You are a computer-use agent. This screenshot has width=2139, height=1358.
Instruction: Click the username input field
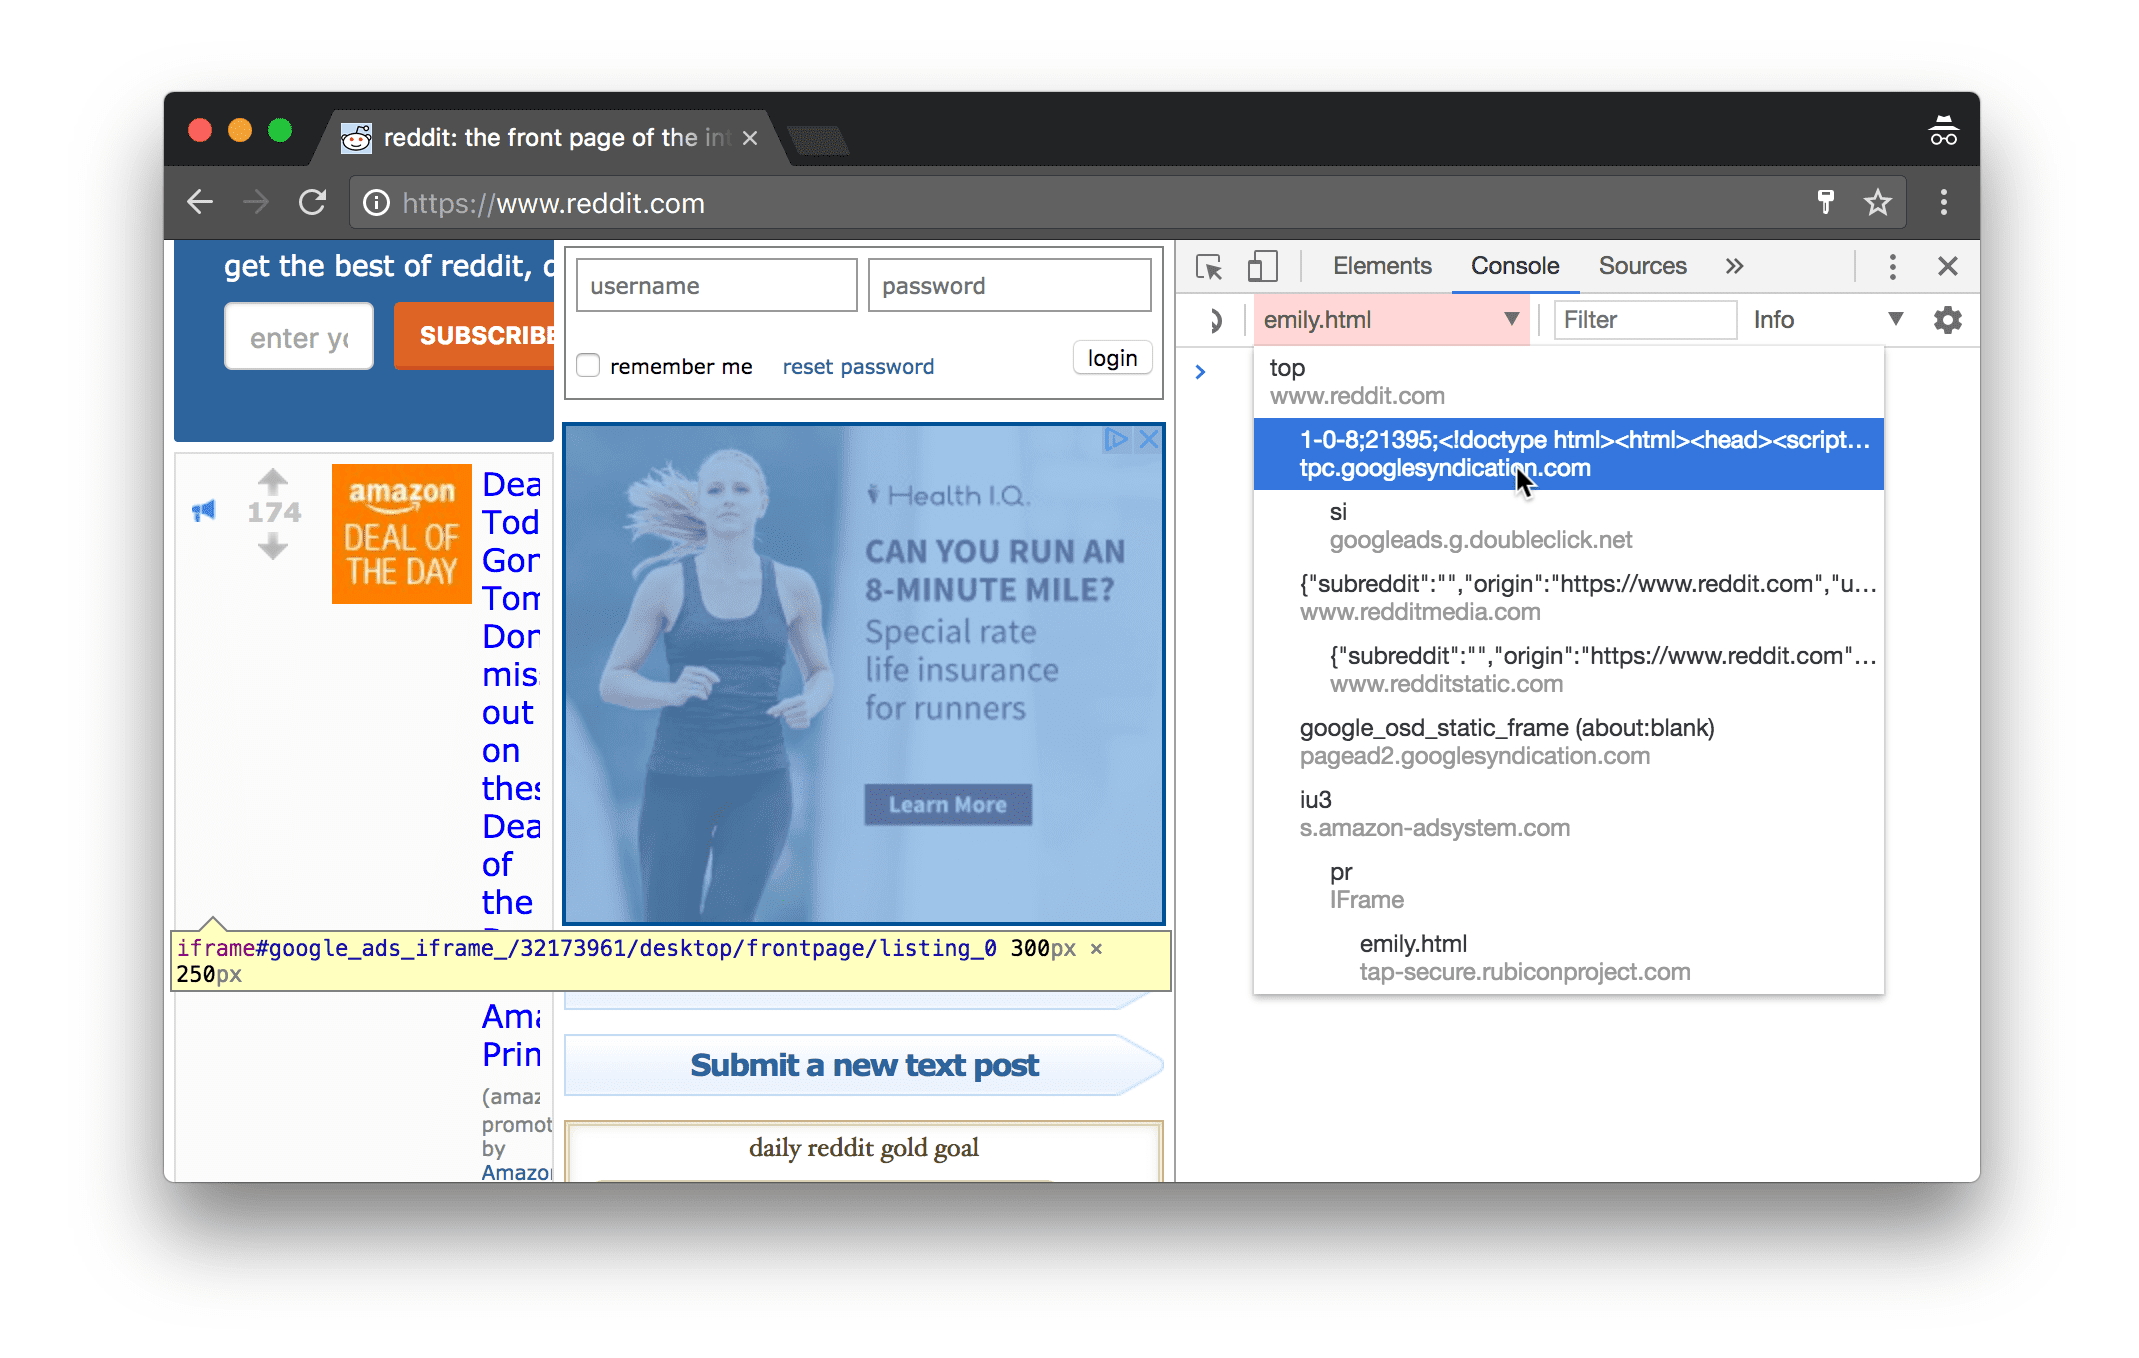(712, 285)
